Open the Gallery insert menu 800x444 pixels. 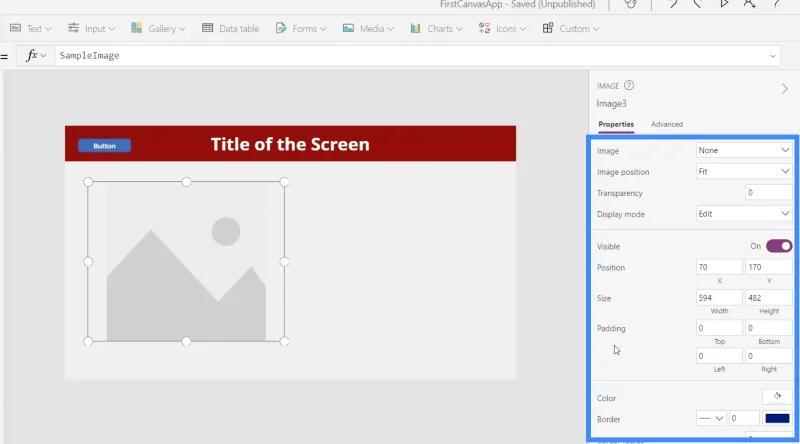pos(158,29)
